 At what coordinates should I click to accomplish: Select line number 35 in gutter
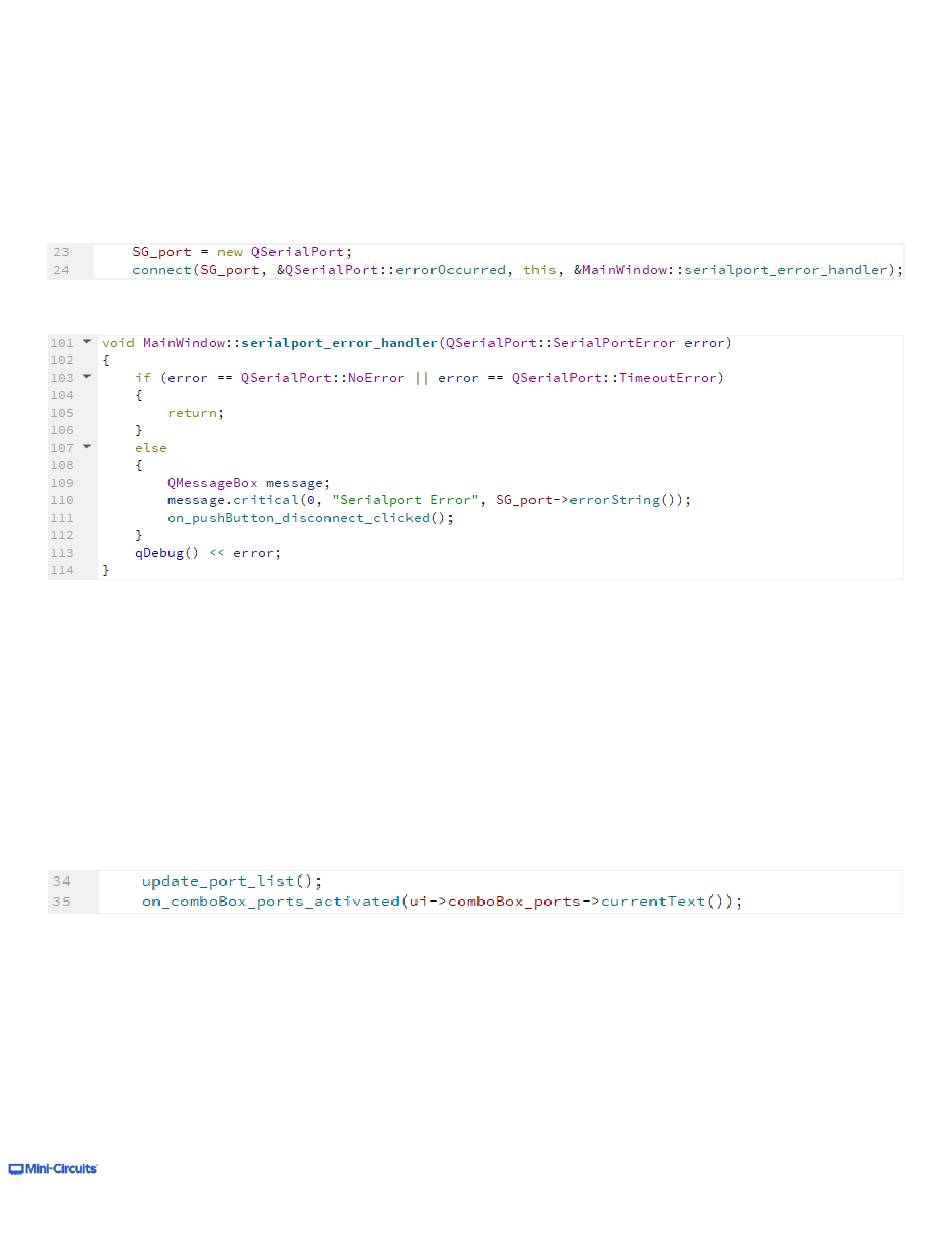pyautogui.click(x=62, y=901)
